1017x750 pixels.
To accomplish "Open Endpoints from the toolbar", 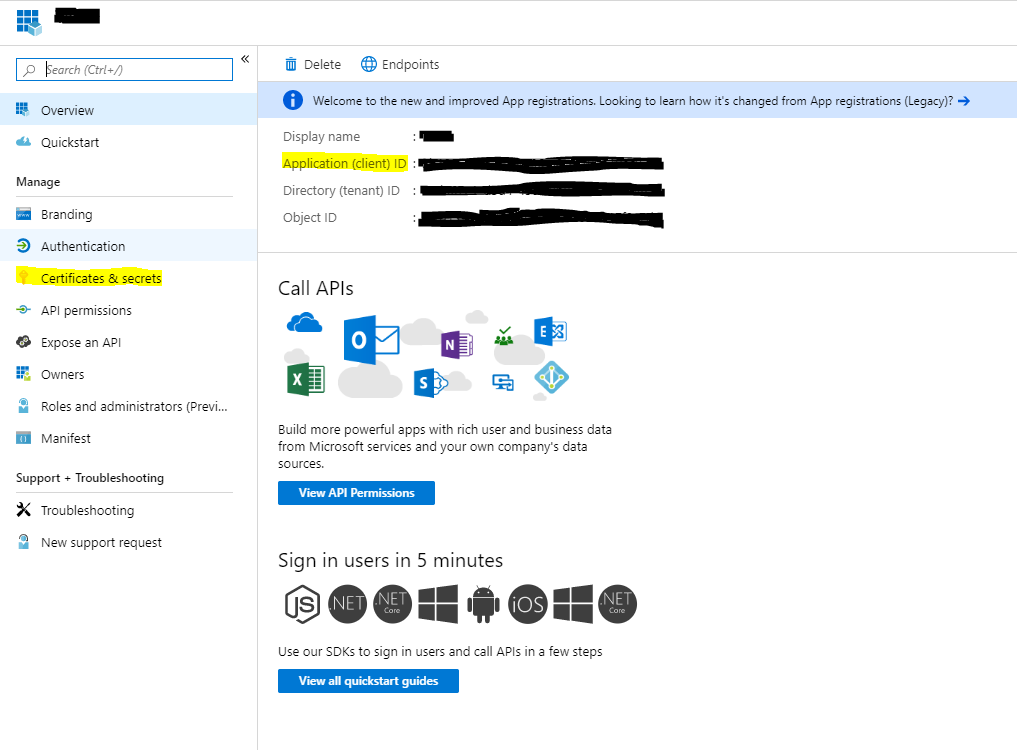I will [400, 64].
